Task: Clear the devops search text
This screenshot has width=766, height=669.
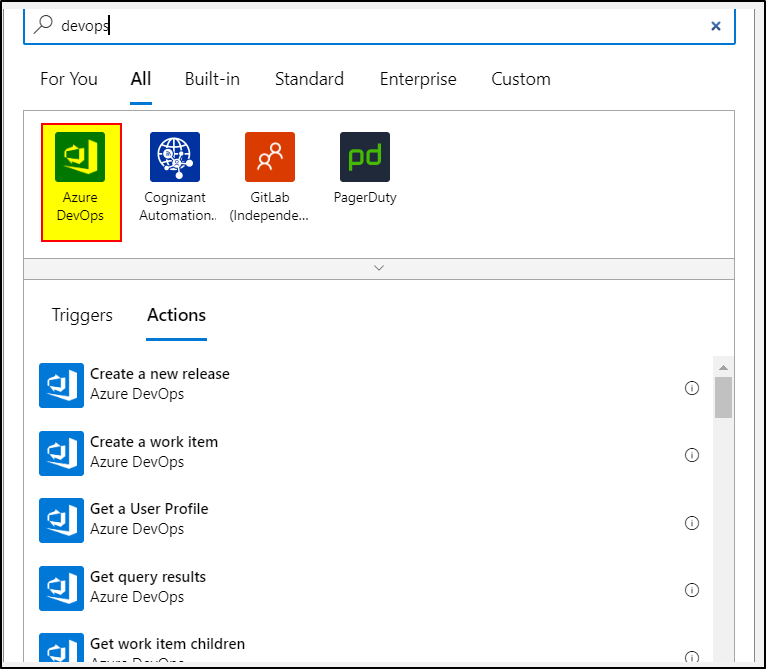Action: coord(716,26)
